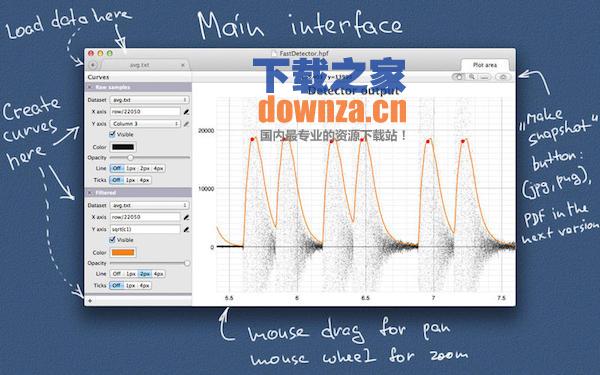
Task: Open Dataset dropdown in Filtered section
Action: click(x=149, y=205)
